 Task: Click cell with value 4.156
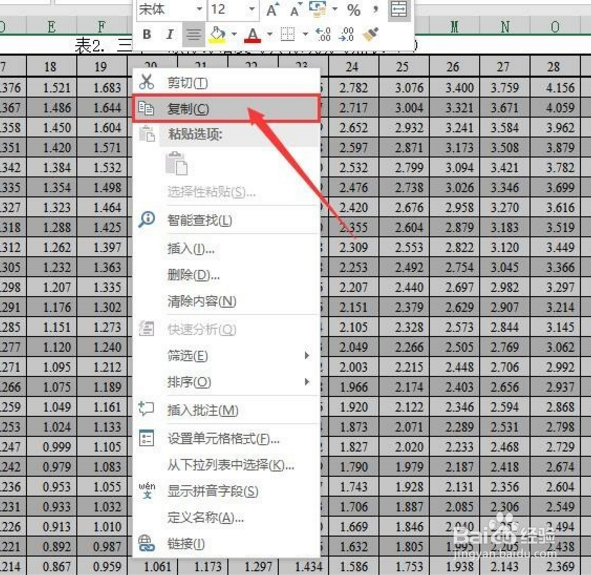[x=555, y=88]
